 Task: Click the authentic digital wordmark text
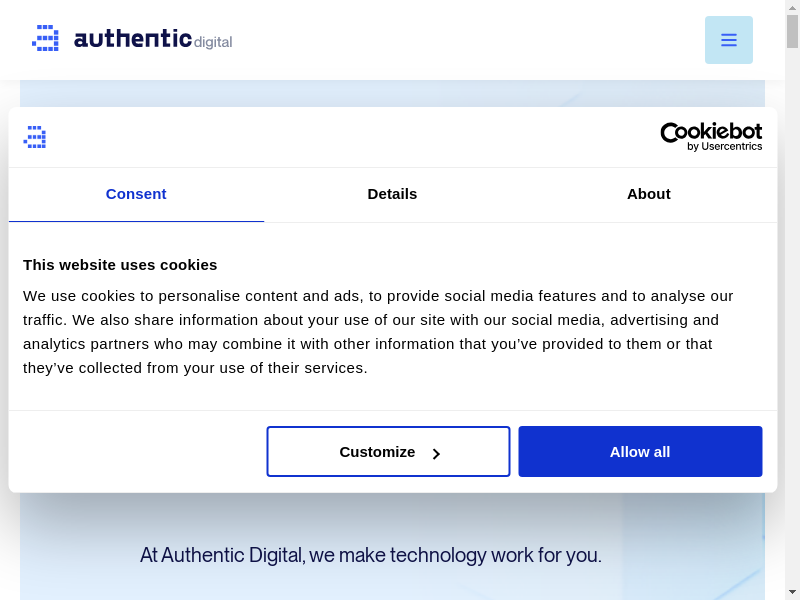click(x=152, y=39)
